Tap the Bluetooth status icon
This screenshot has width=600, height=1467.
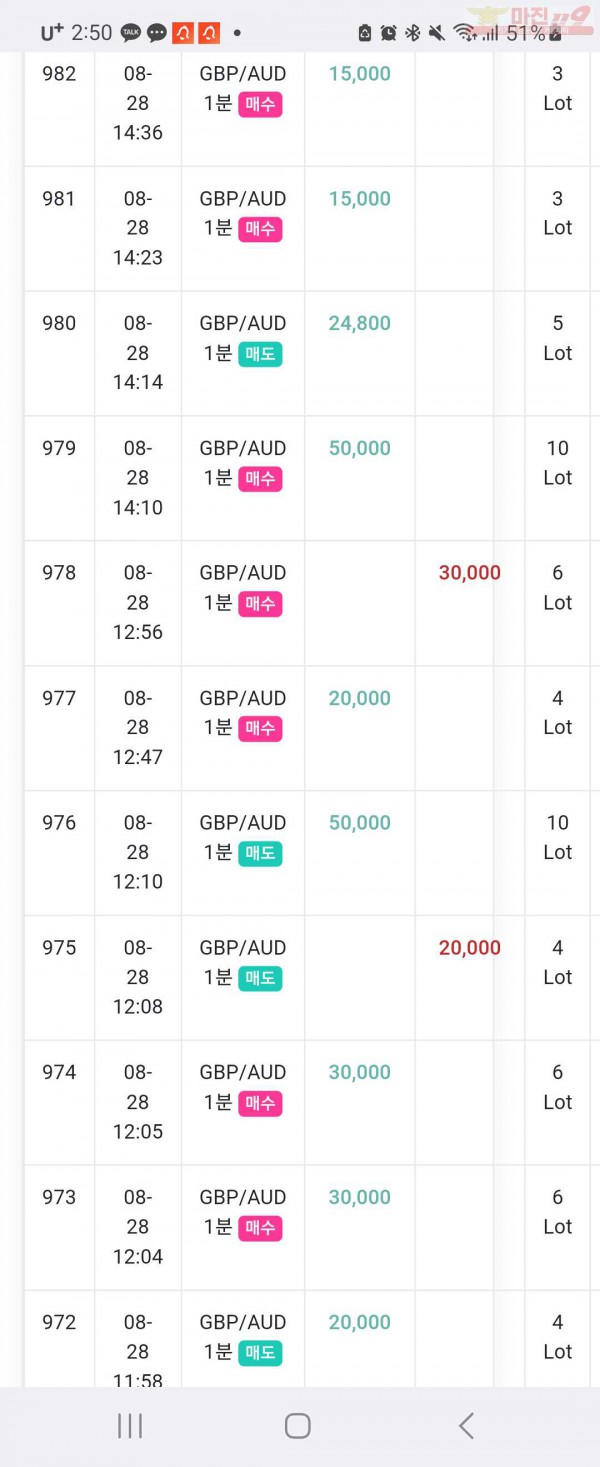(412, 33)
